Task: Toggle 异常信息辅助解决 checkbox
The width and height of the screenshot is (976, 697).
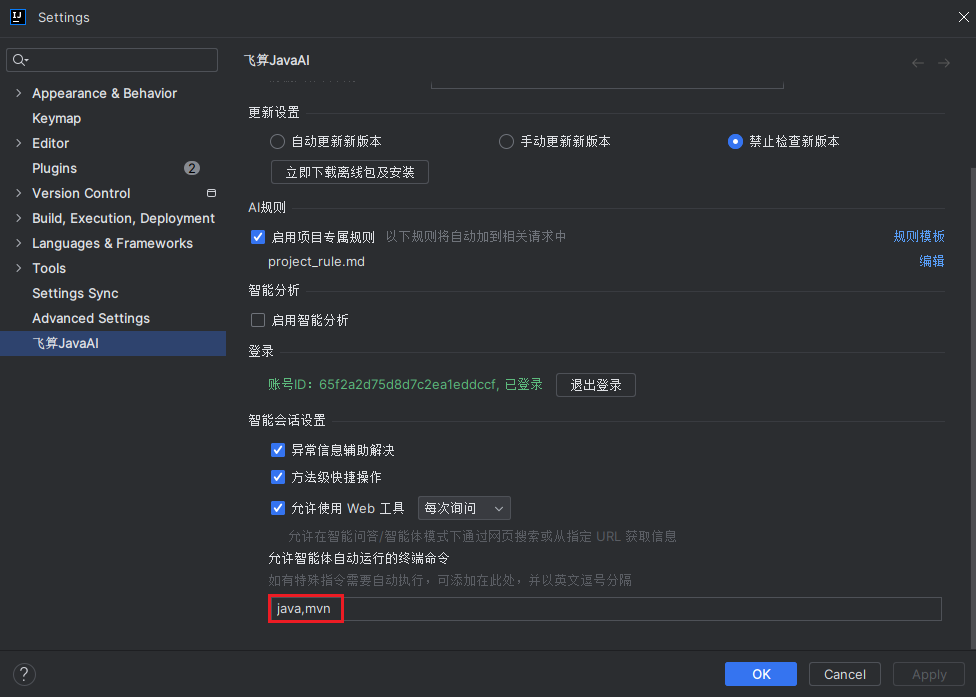Action: pos(278,450)
